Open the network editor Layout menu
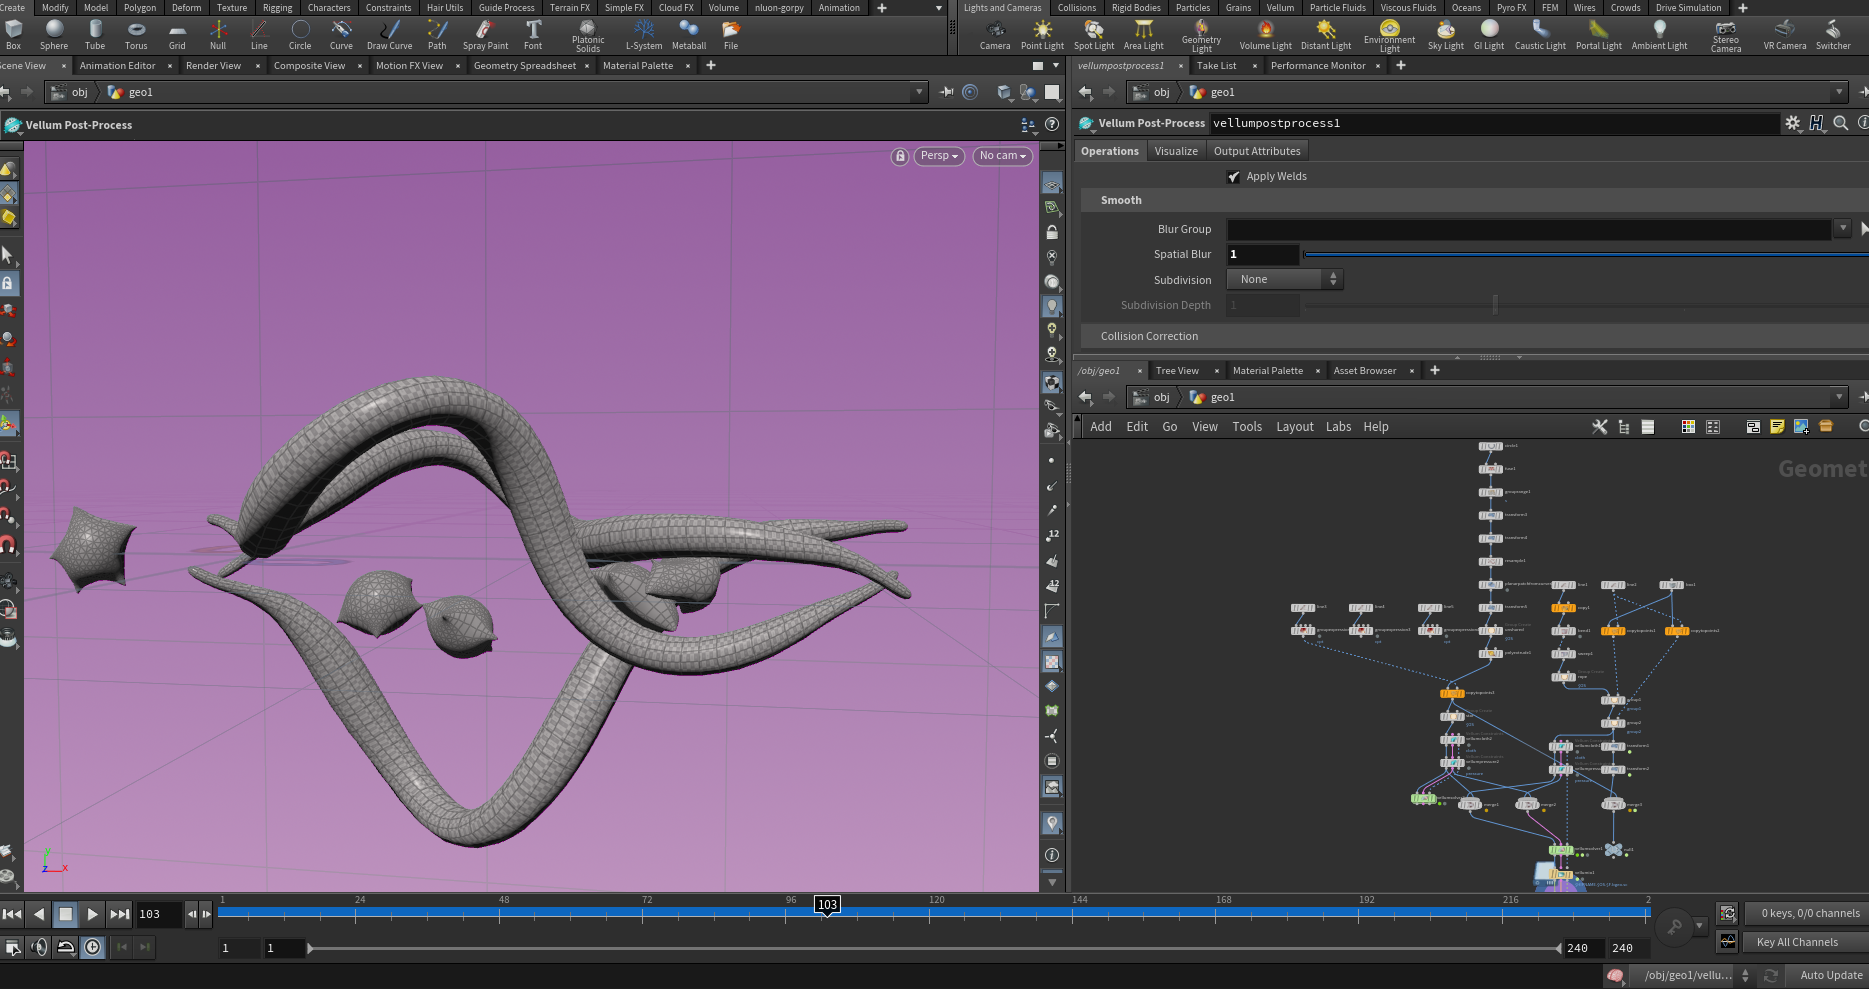The height and width of the screenshot is (989, 1869). (x=1295, y=427)
